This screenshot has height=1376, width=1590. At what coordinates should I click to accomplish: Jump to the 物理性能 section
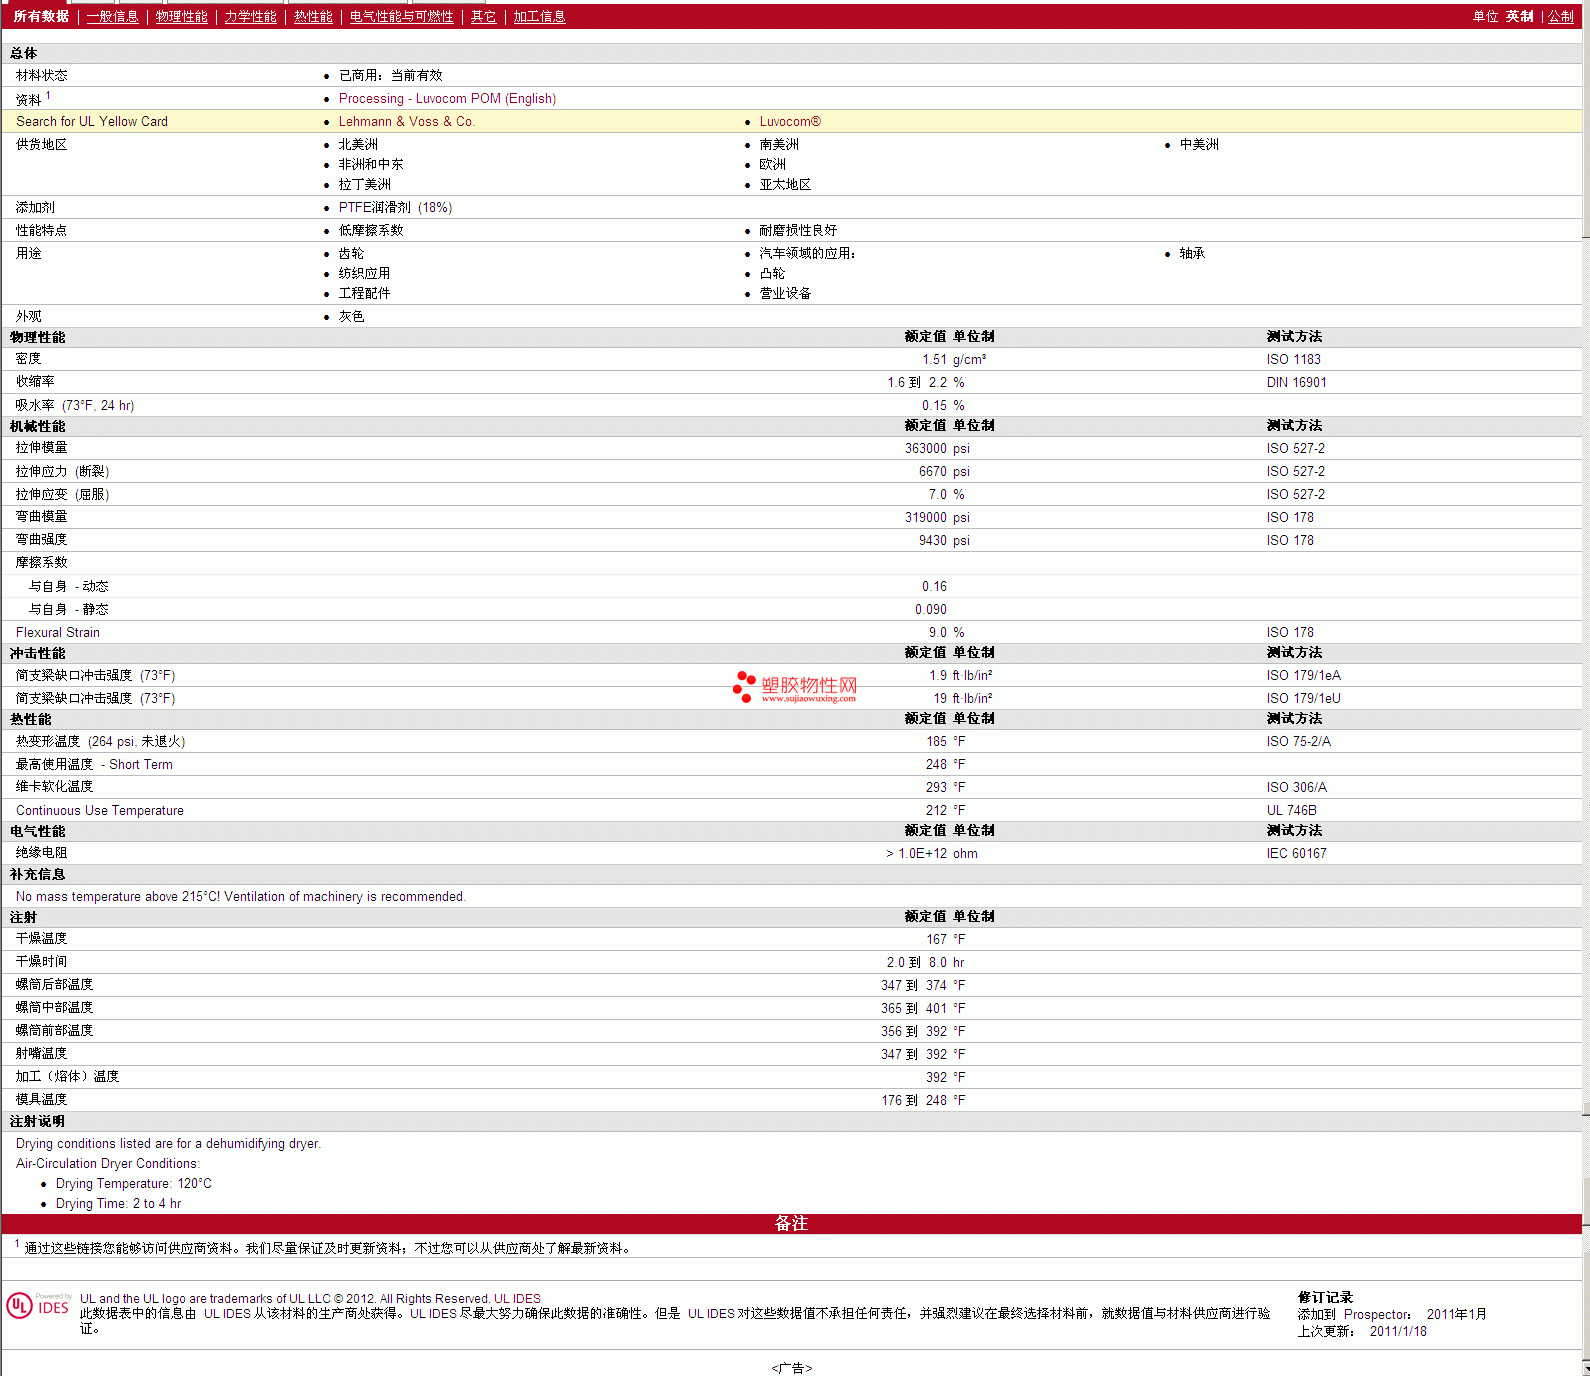coord(181,16)
